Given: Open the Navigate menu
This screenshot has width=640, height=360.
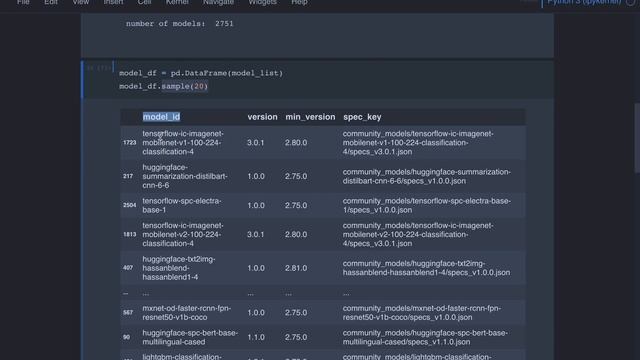Looking at the screenshot, I should [218, 2].
